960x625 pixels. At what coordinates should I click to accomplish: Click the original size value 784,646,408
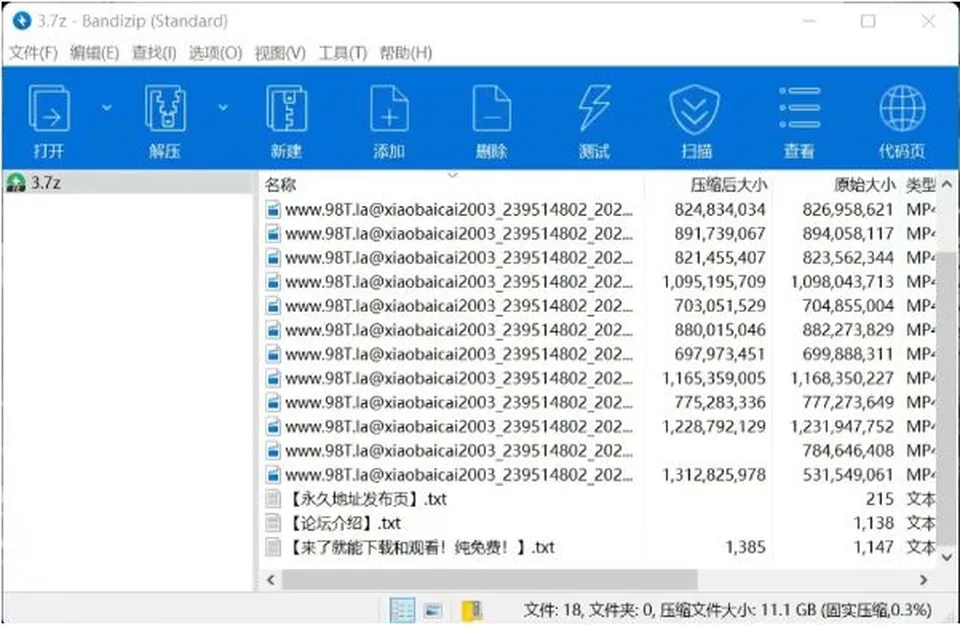(848, 451)
